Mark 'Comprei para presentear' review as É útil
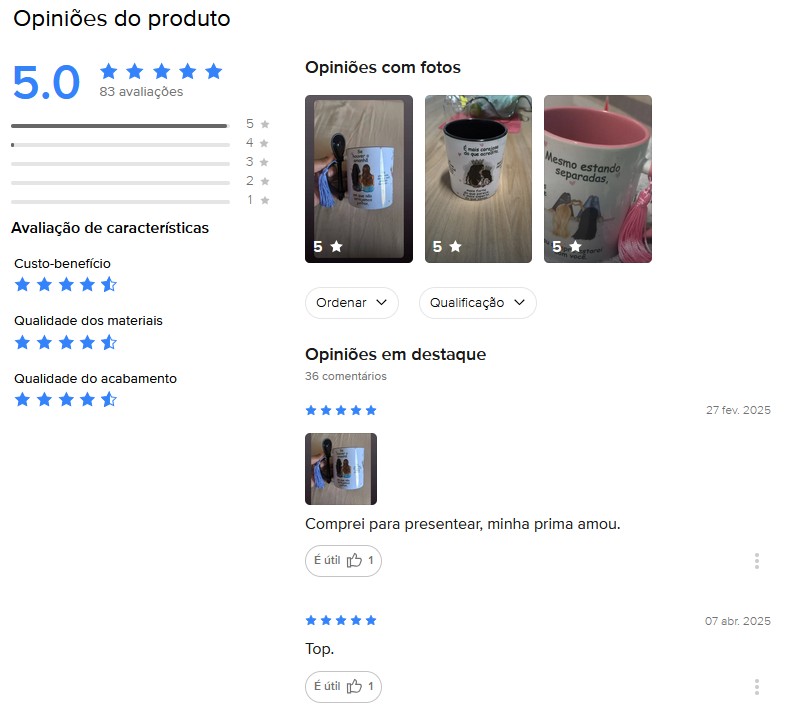788x716 pixels. (343, 561)
